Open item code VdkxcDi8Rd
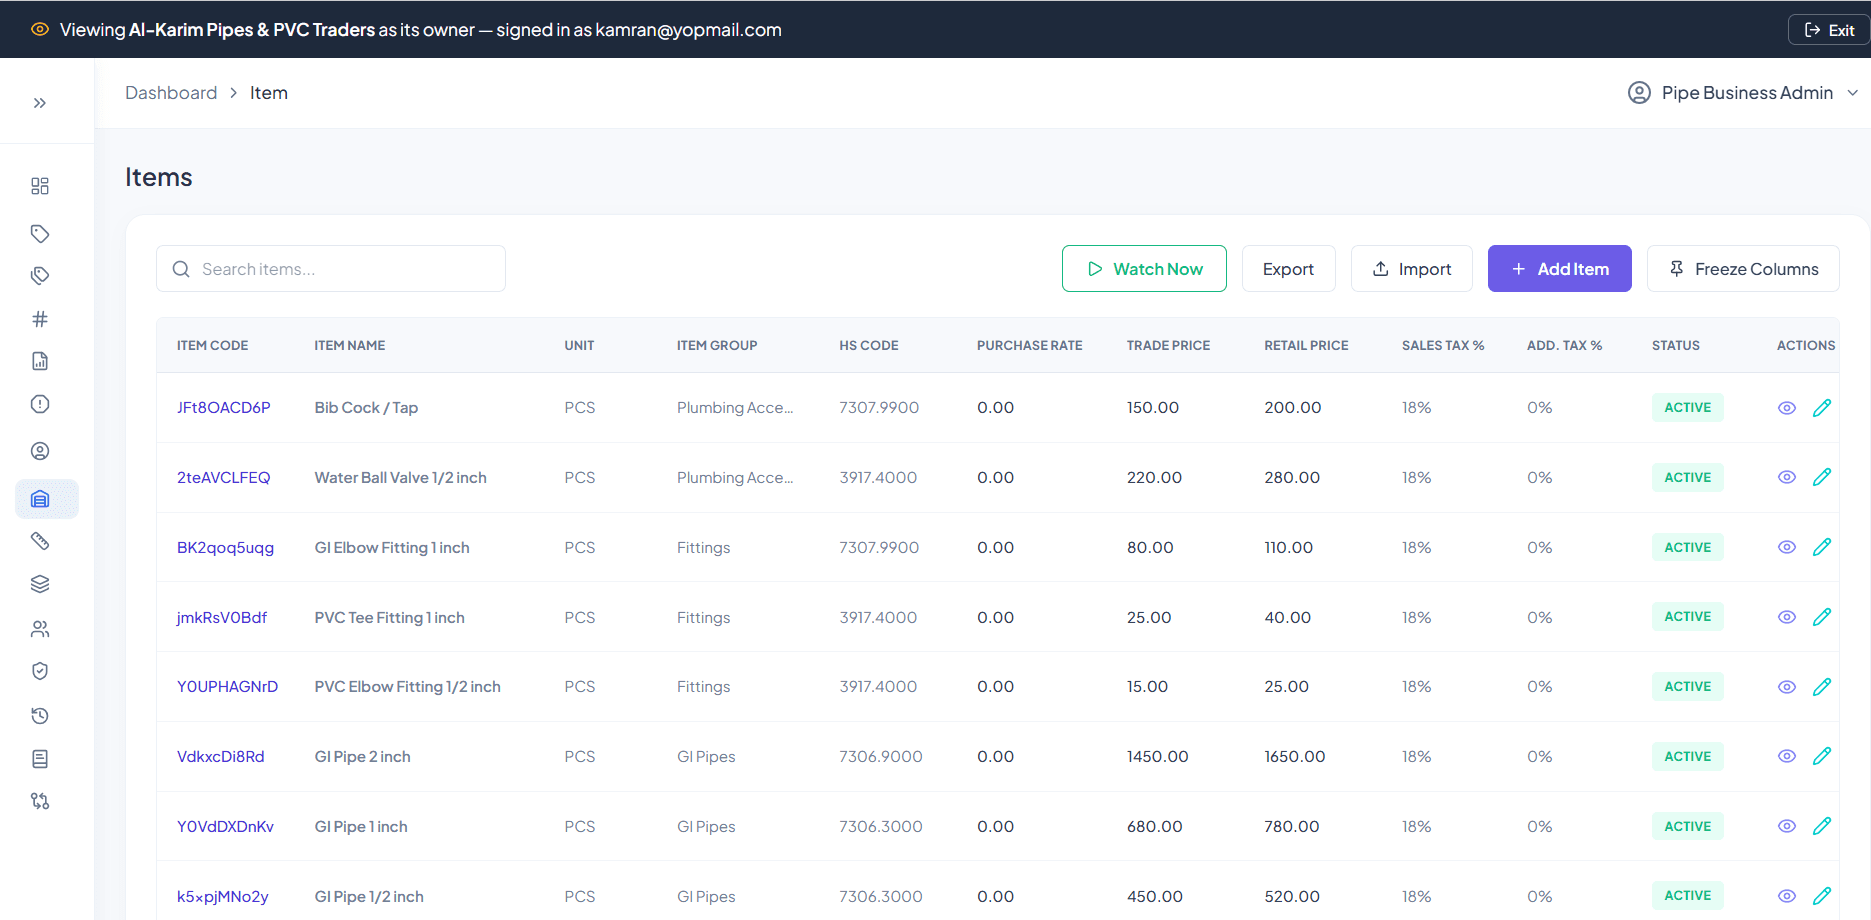The width and height of the screenshot is (1871, 920). [221, 757]
